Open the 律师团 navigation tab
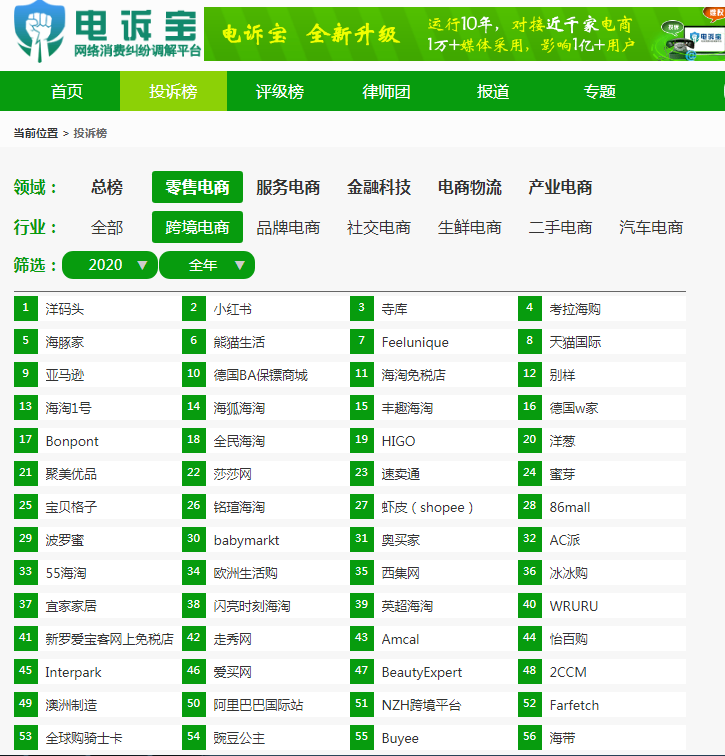725x756 pixels. (x=387, y=91)
